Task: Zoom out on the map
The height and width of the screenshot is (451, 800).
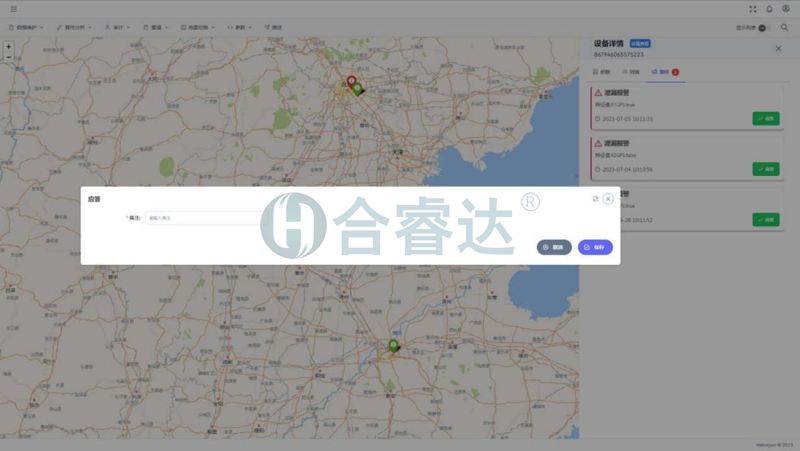Action: point(9,57)
